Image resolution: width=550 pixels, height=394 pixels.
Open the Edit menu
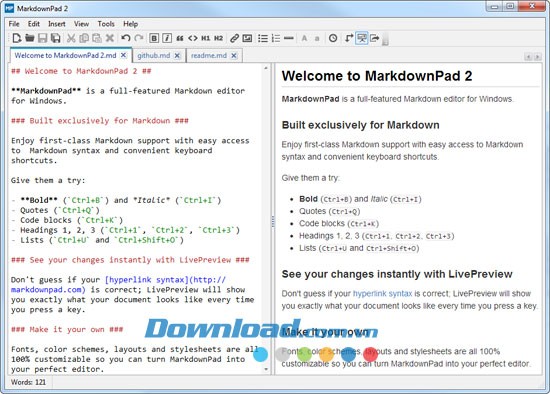tap(34, 24)
